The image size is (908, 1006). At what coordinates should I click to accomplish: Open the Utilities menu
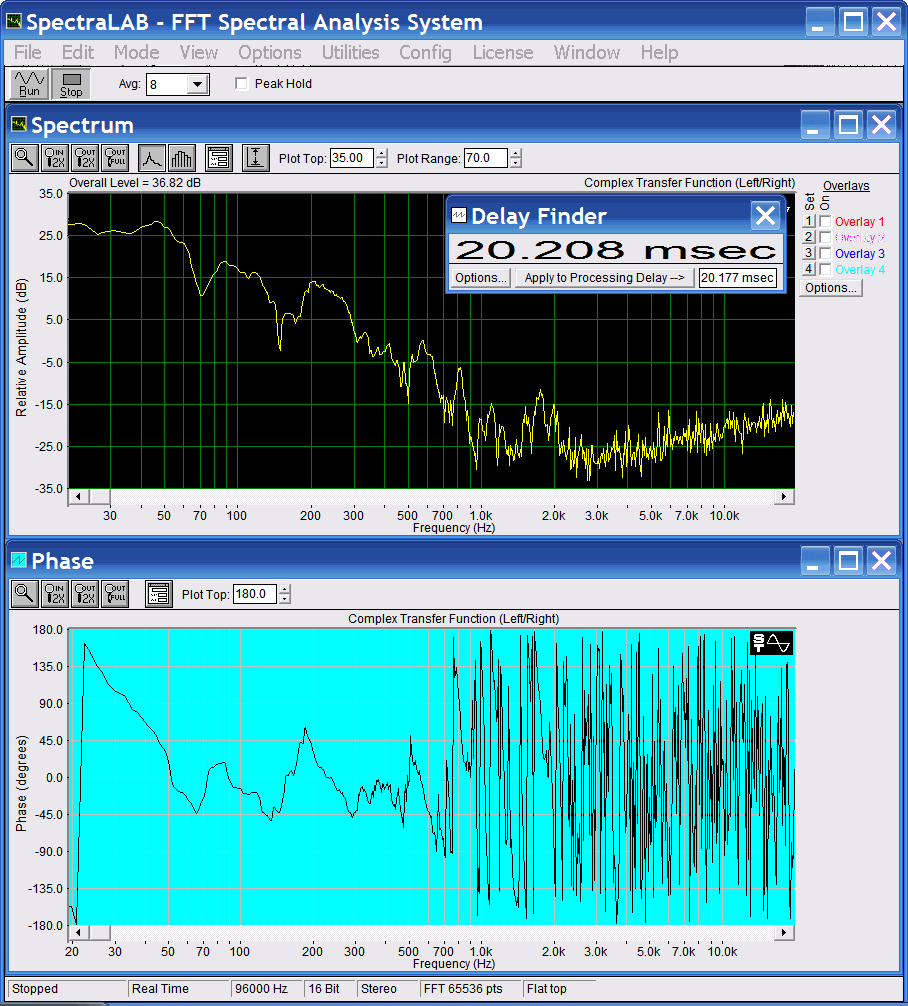[x=350, y=52]
